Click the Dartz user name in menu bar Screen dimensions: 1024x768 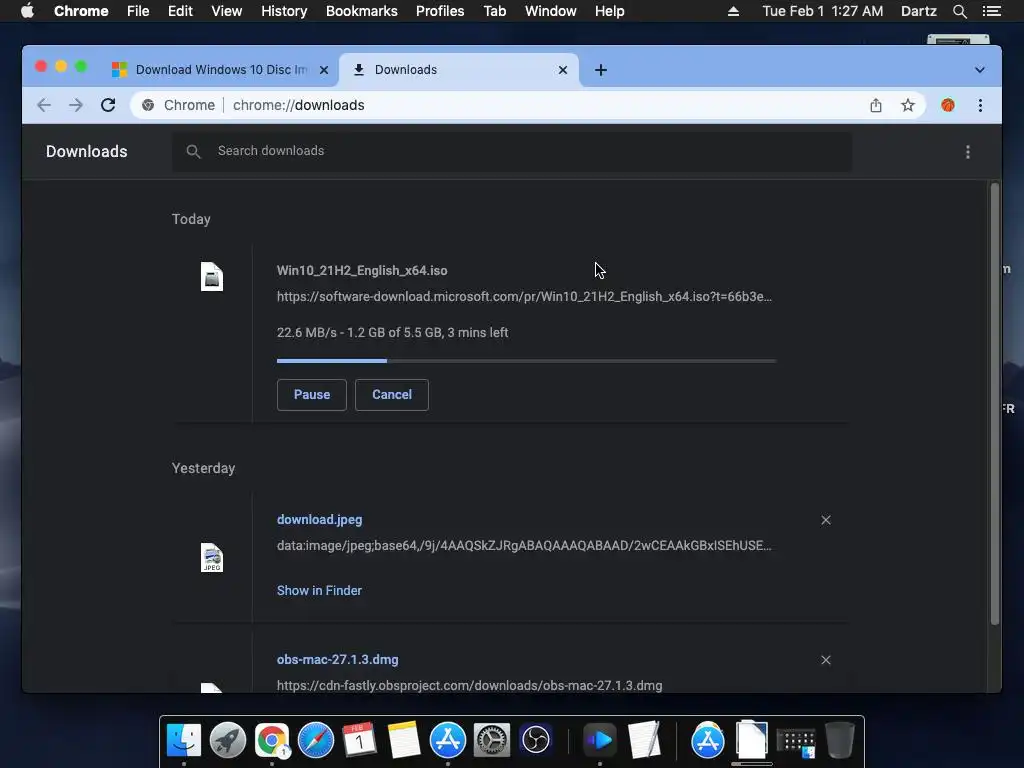pos(918,11)
